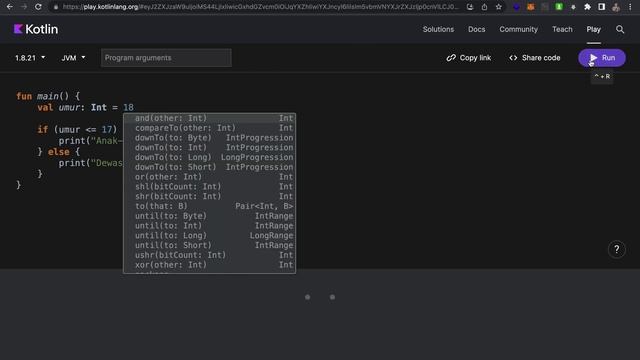Open the Kotlin version 1.8.21 dropdown
Screen dimensions: 640x360
pyautogui.click(x=30, y=58)
